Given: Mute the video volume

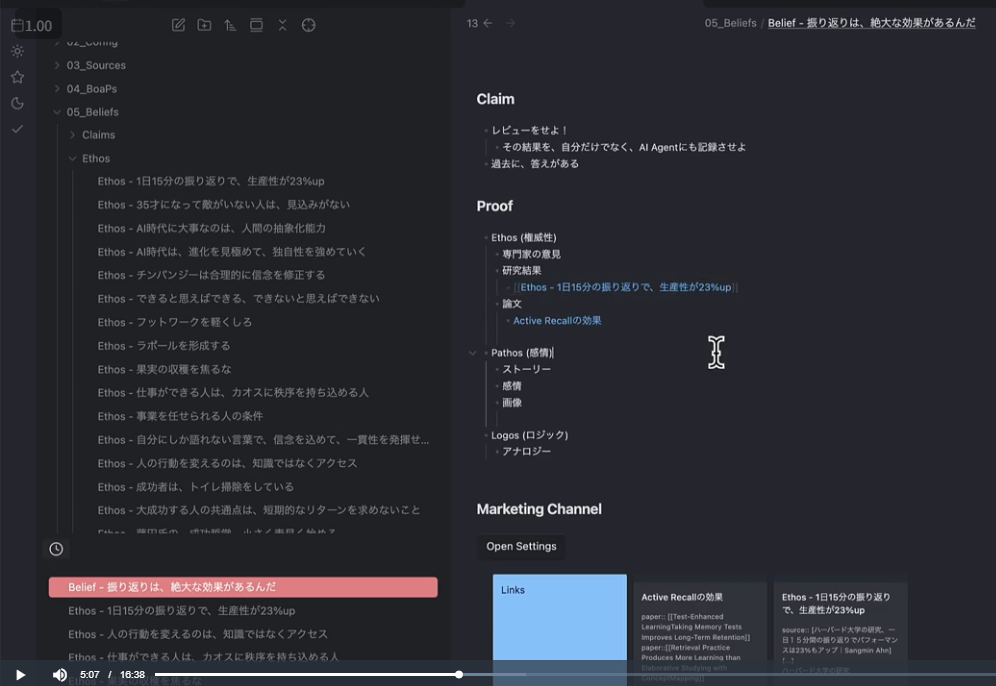Looking at the screenshot, I should 60,675.
